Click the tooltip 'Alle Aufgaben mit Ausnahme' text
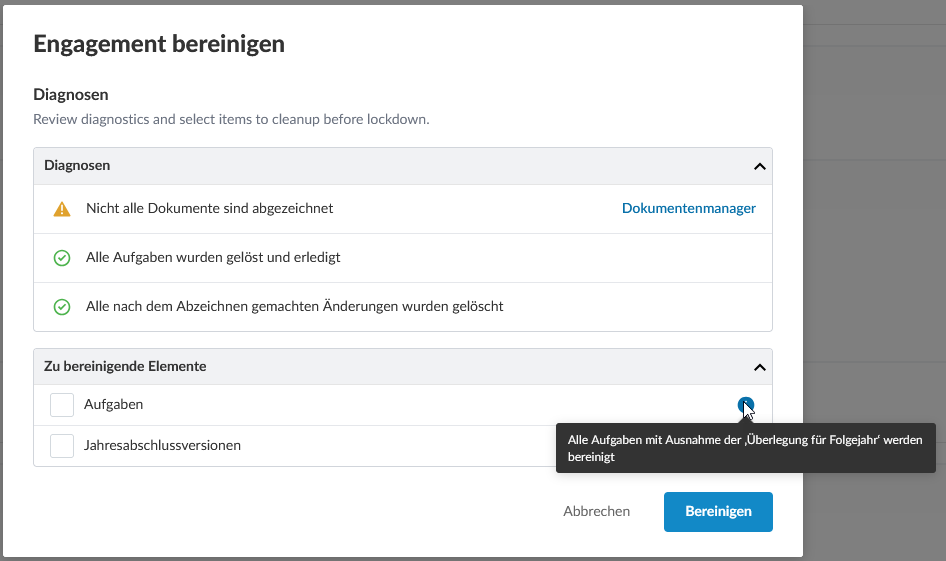 [744, 448]
